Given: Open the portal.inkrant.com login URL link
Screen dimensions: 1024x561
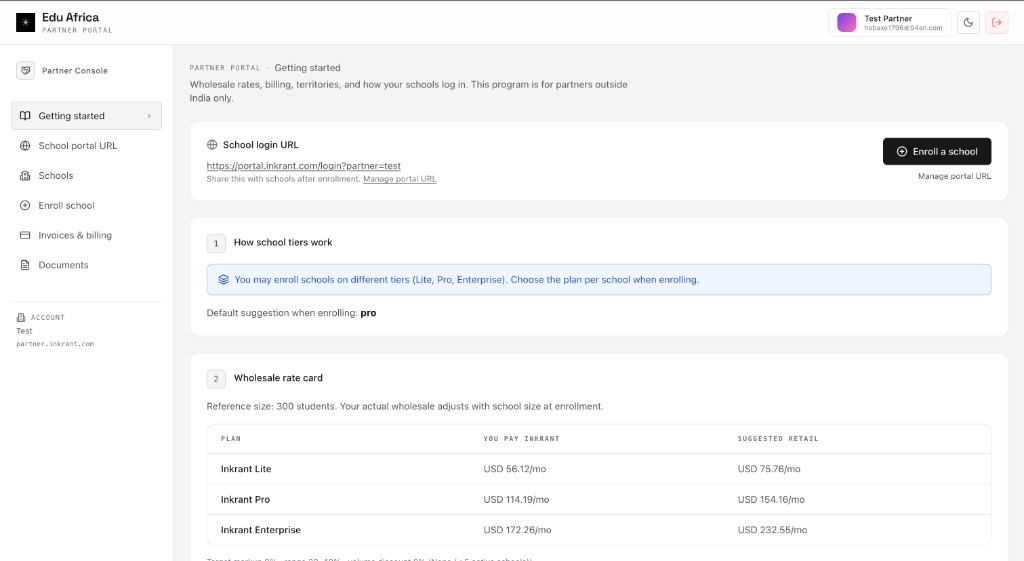Looking at the screenshot, I should click(304, 166).
